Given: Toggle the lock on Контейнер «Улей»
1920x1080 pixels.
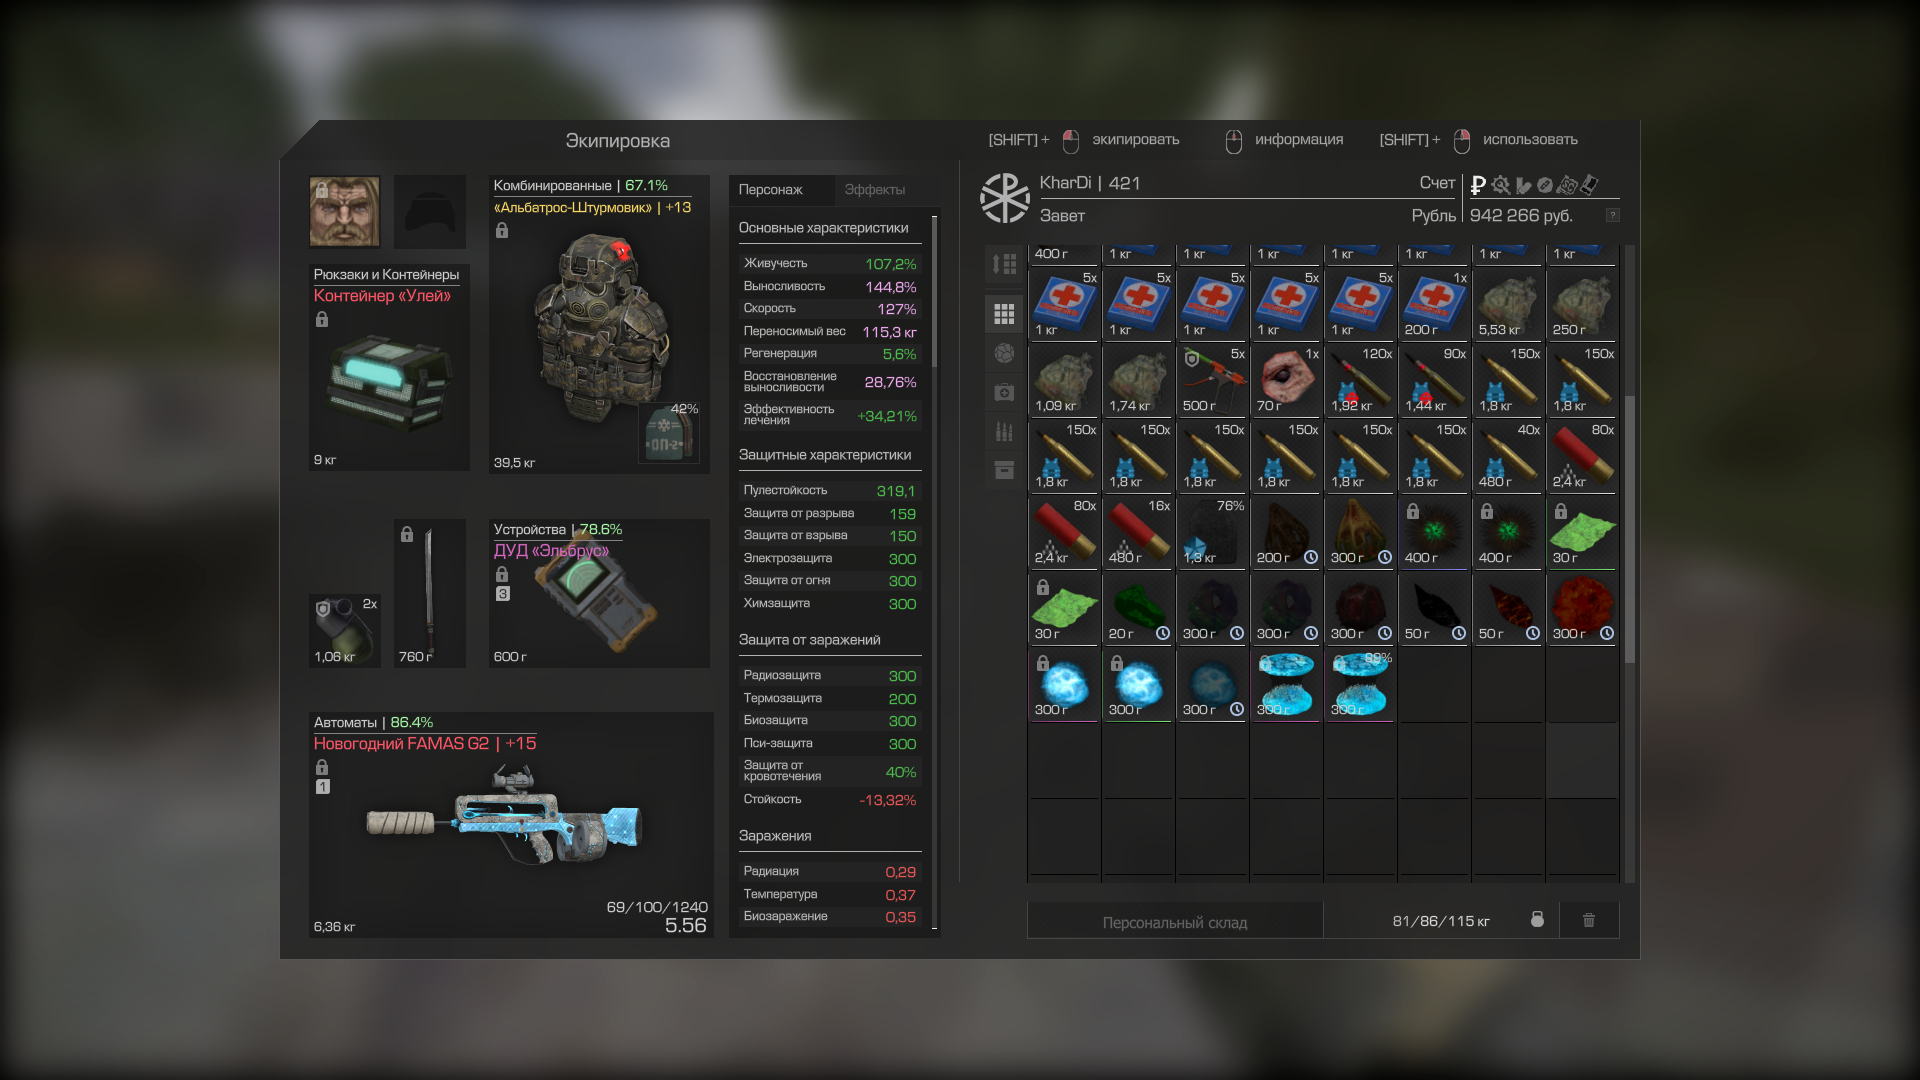Looking at the screenshot, I should click(x=322, y=319).
